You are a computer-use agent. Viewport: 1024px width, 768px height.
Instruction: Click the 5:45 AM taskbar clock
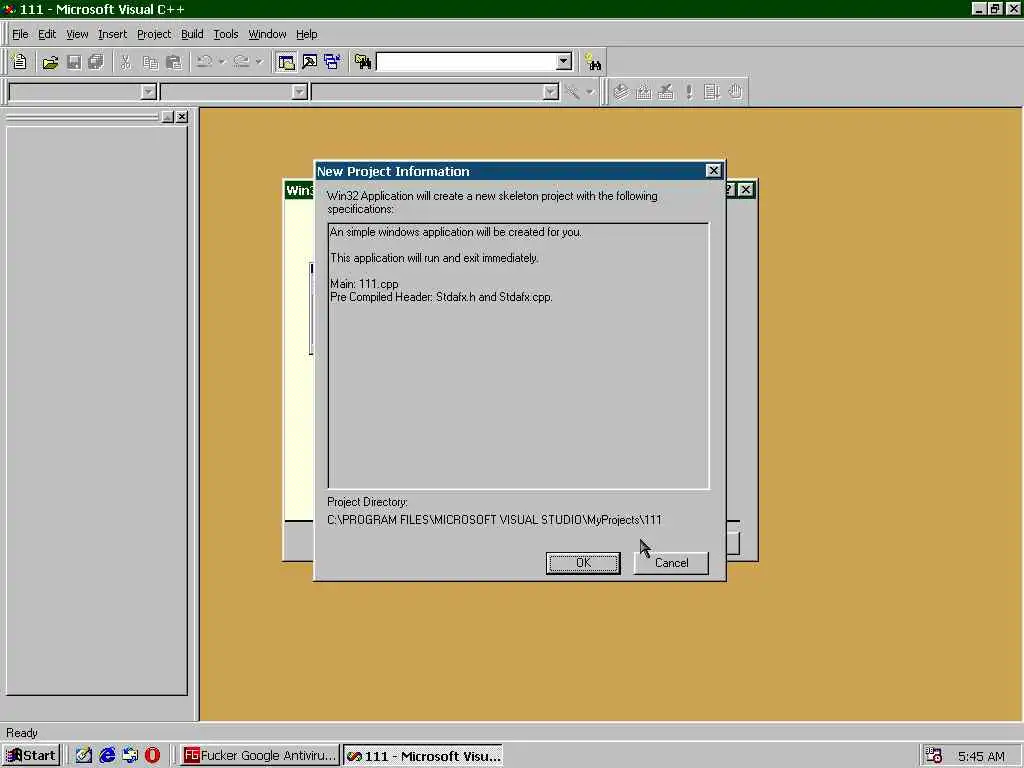click(x=981, y=756)
